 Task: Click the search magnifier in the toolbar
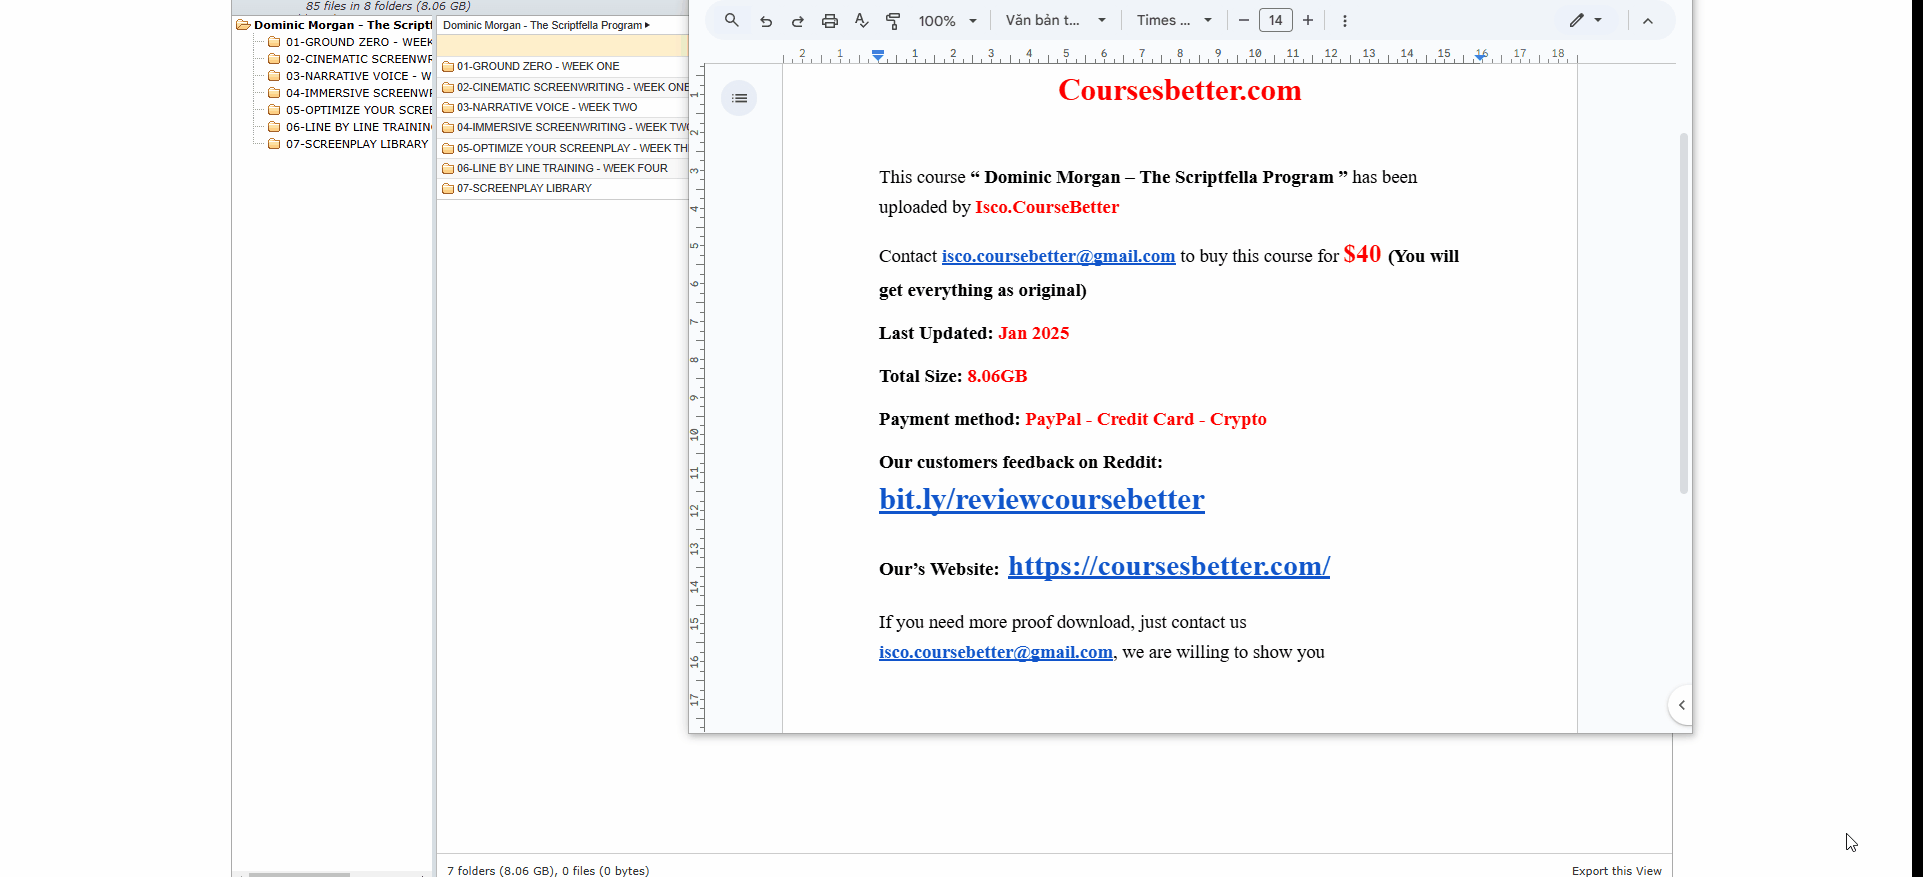coord(732,20)
